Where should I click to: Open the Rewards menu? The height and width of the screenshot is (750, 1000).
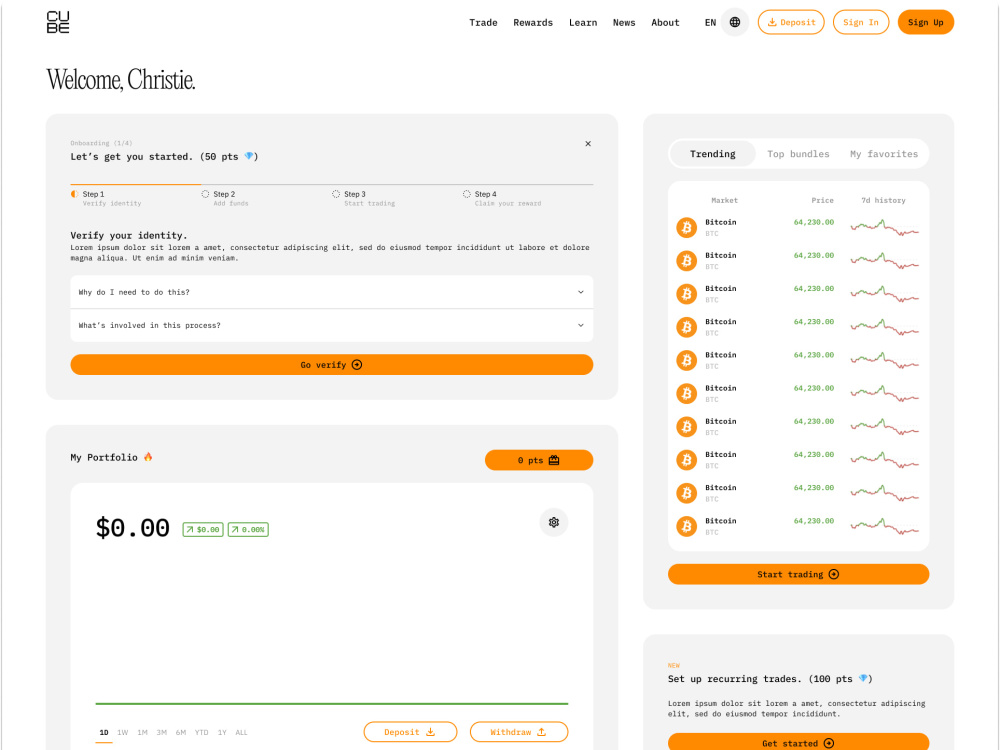533,22
